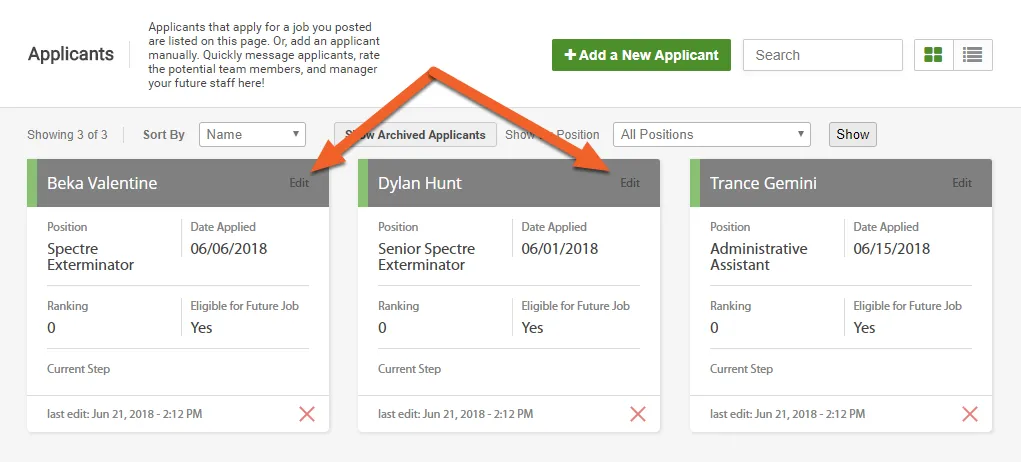Click last edit timestamp on Dylan Hunt card

(x=456, y=413)
